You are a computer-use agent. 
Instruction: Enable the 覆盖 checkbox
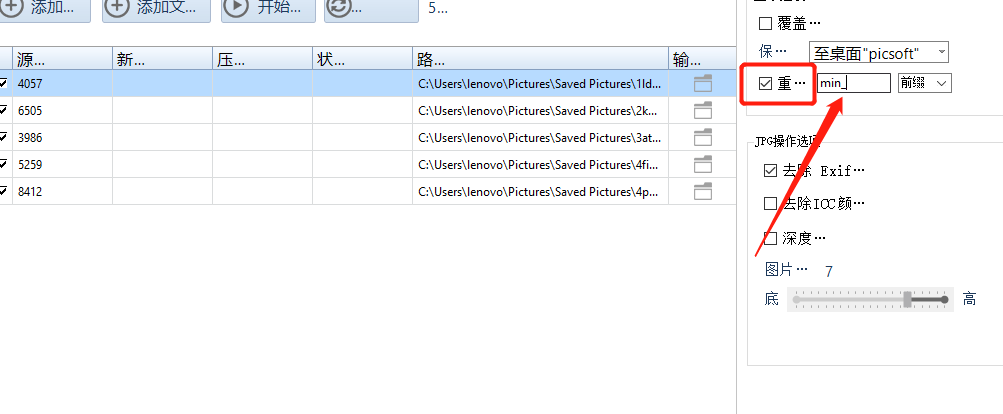pos(766,23)
